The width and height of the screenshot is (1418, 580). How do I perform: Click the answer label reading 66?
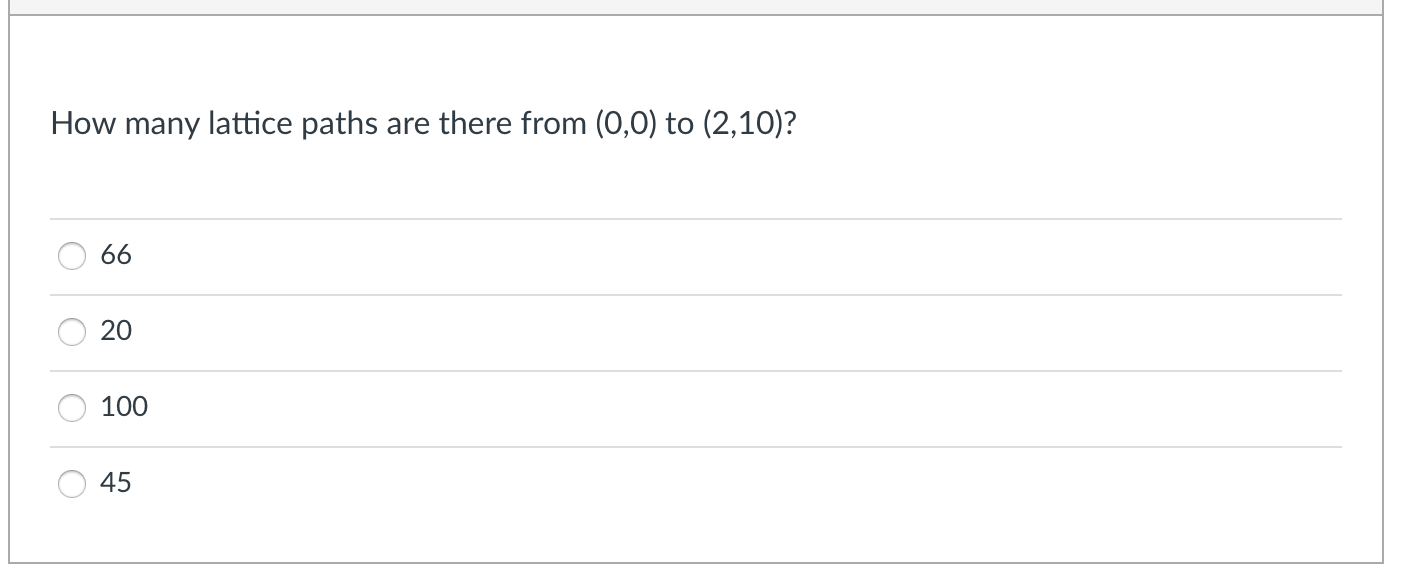tap(115, 256)
